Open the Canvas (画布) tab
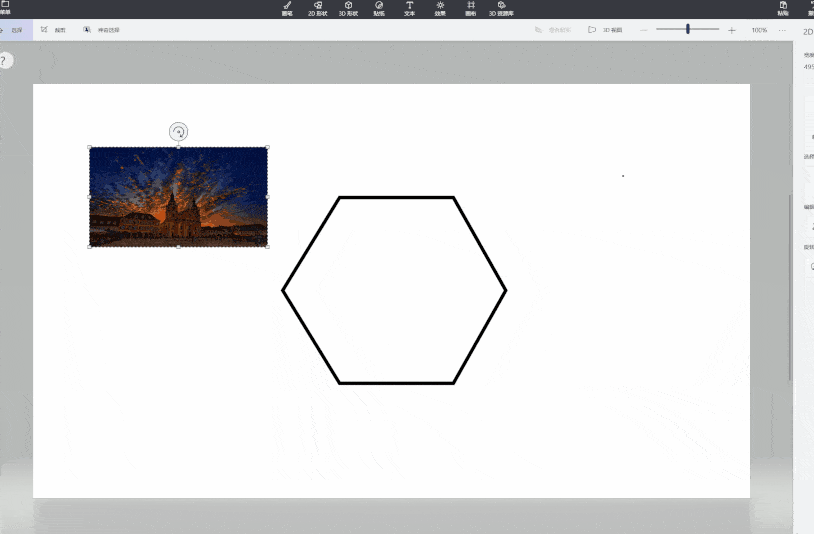Screen dimensions: 814x534 [x=471, y=9]
